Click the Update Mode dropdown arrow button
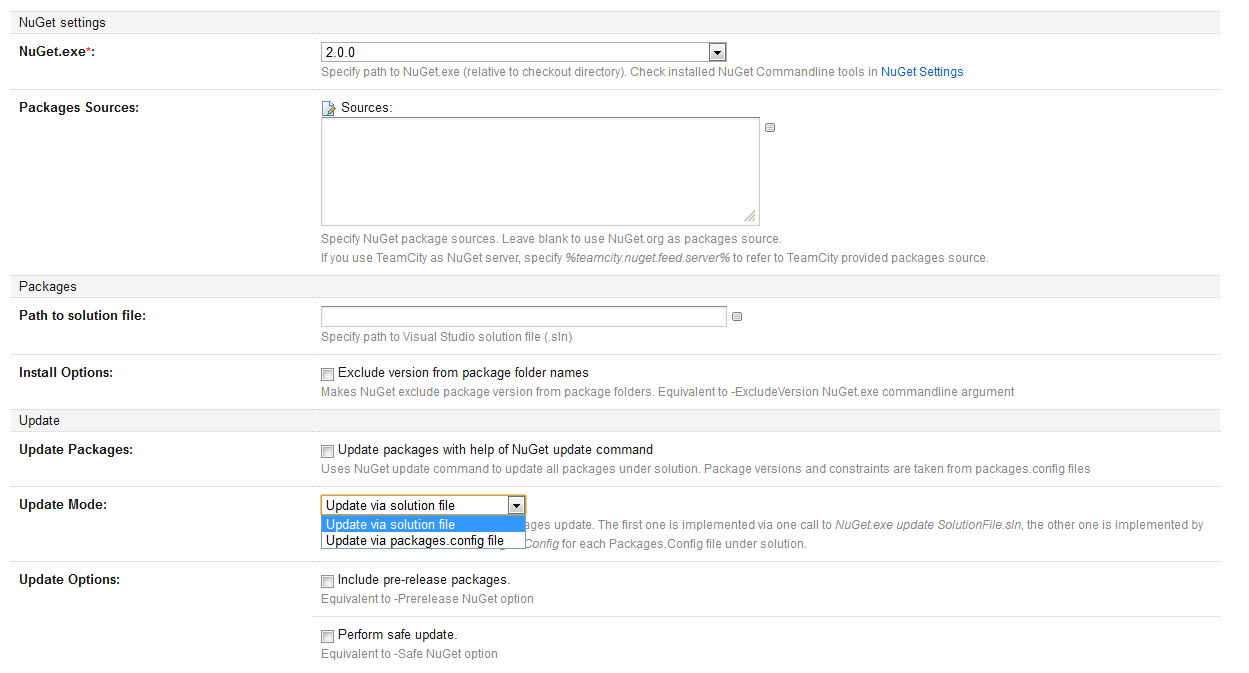The height and width of the screenshot is (673, 1249). 516,505
